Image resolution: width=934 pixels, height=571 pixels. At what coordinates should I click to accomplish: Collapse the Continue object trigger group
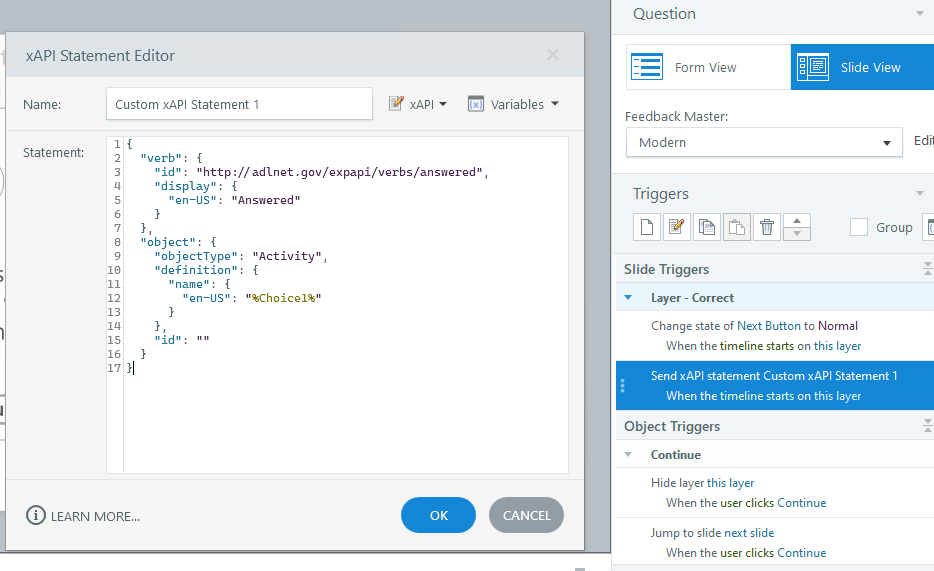[x=628, y=454]
